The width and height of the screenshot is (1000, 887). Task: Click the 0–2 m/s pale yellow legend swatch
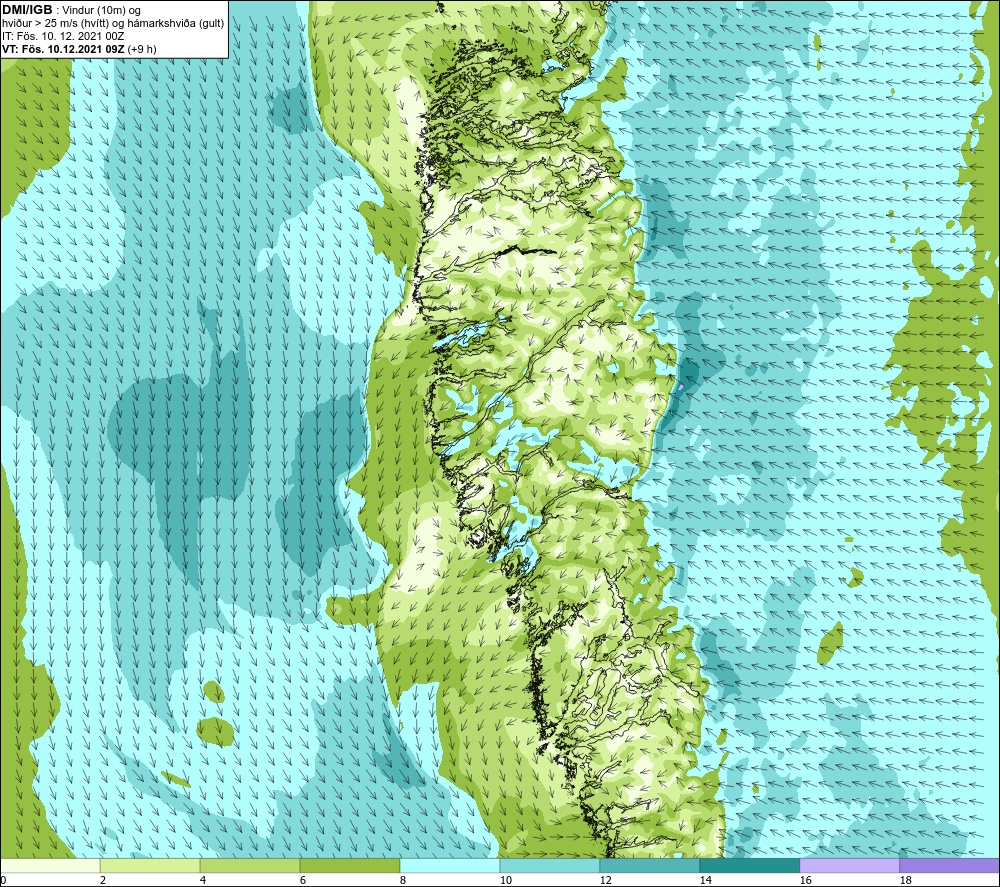pyautogui.click(x=50, y=866)
